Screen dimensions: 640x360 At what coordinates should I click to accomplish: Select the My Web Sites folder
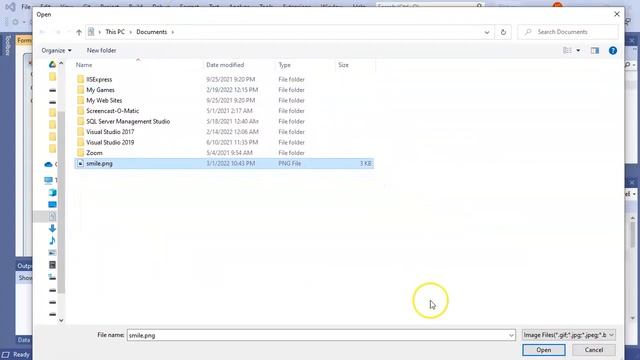click(104, 100)
